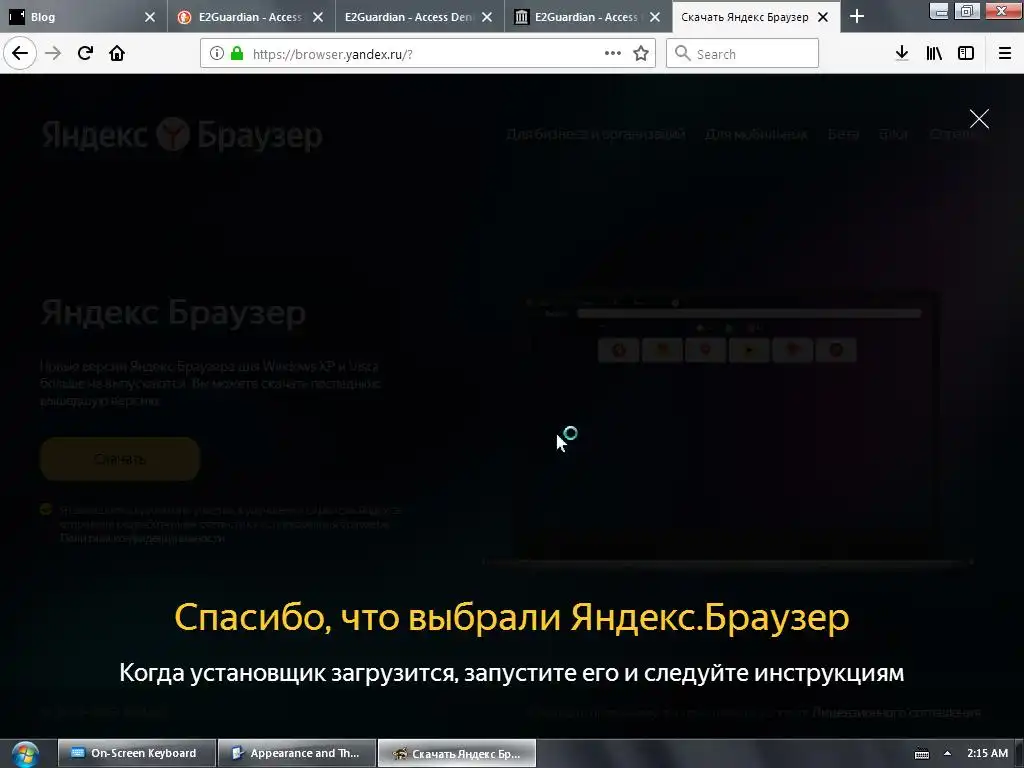Switch to On-Screen Keyboard taskbar button
Viewport: 1024px width, 768px height.
[136, 753]
